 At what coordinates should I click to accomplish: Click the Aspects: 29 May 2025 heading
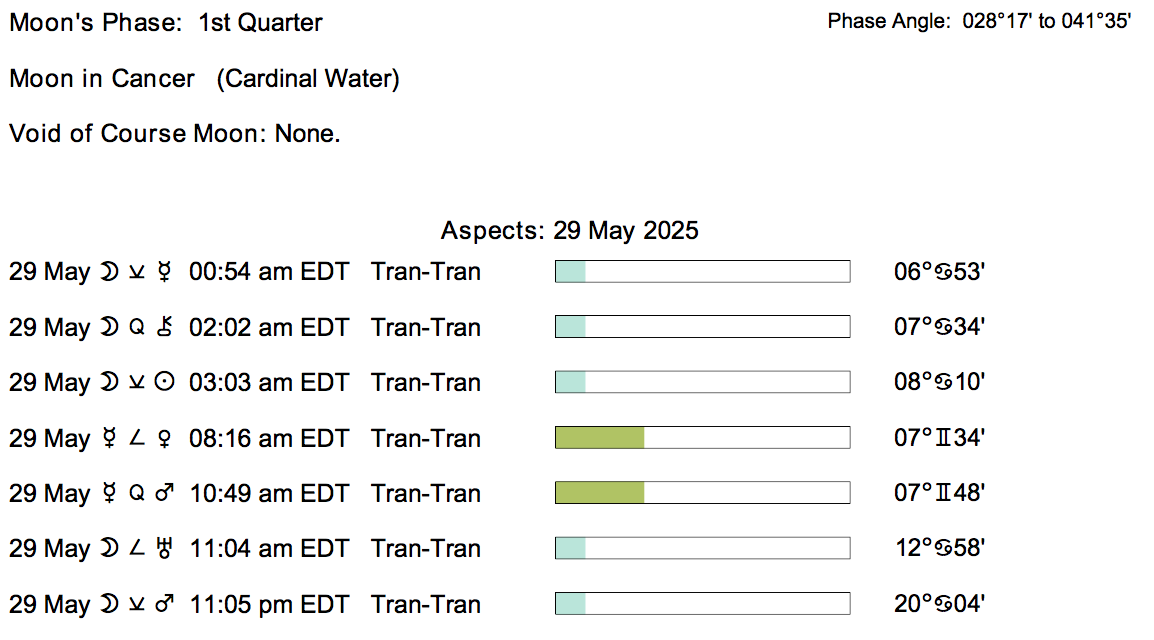[x=569, y=231]
